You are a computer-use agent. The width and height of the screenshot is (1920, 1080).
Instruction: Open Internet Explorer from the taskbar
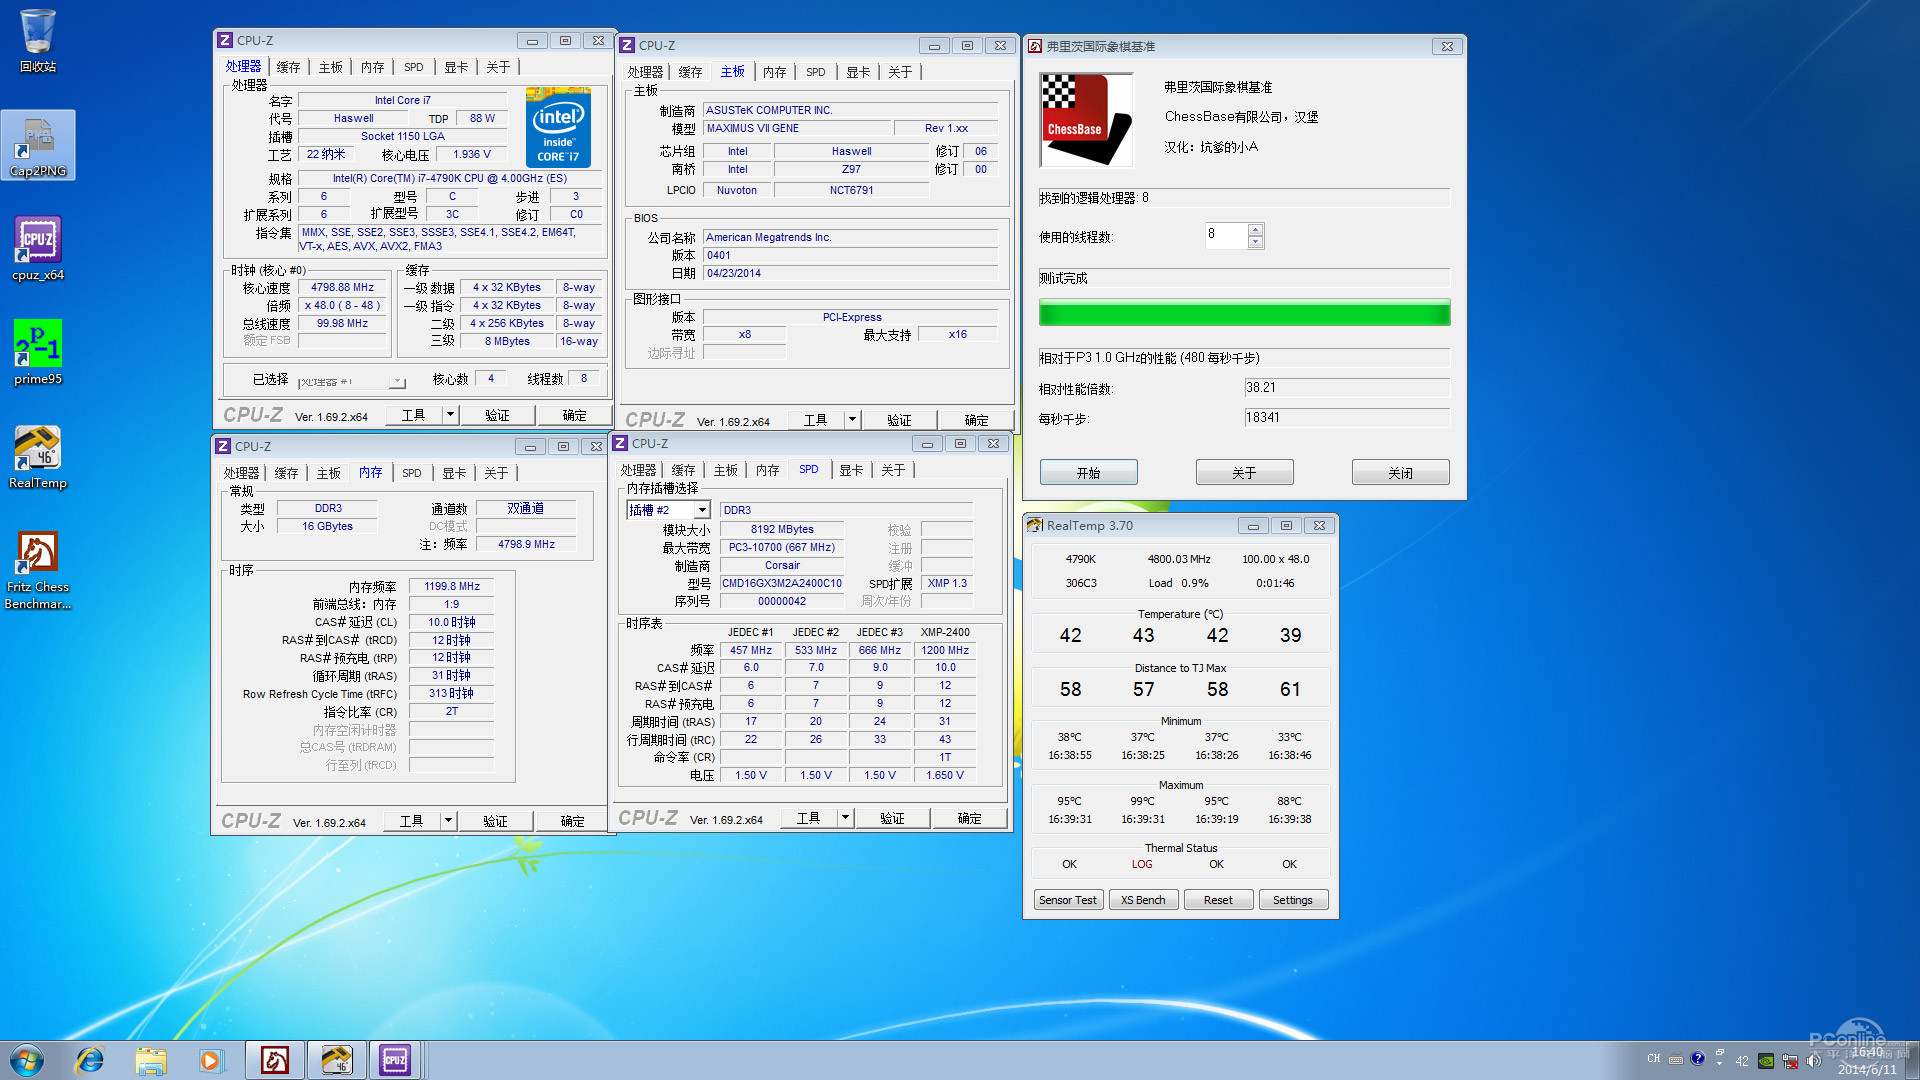(x=90, y=1060)
